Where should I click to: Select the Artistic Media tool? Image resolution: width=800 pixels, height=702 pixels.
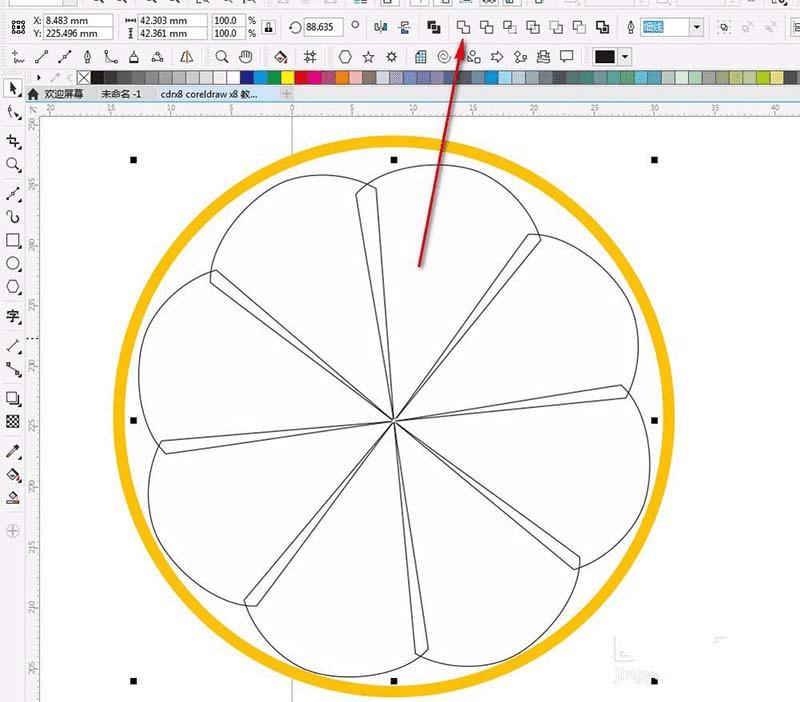[x=13, y=217]
